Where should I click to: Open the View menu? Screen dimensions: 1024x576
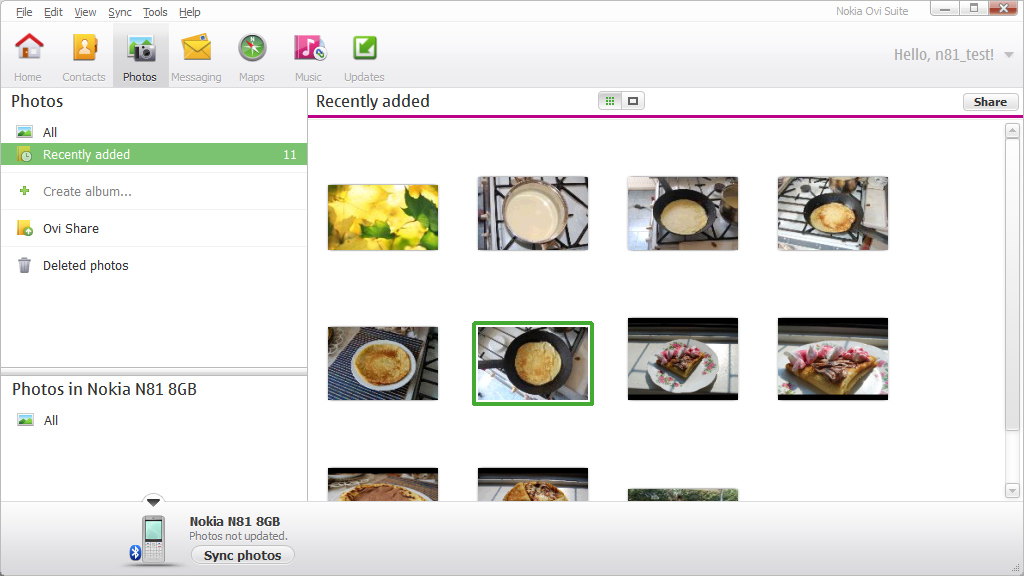[85, 12]
